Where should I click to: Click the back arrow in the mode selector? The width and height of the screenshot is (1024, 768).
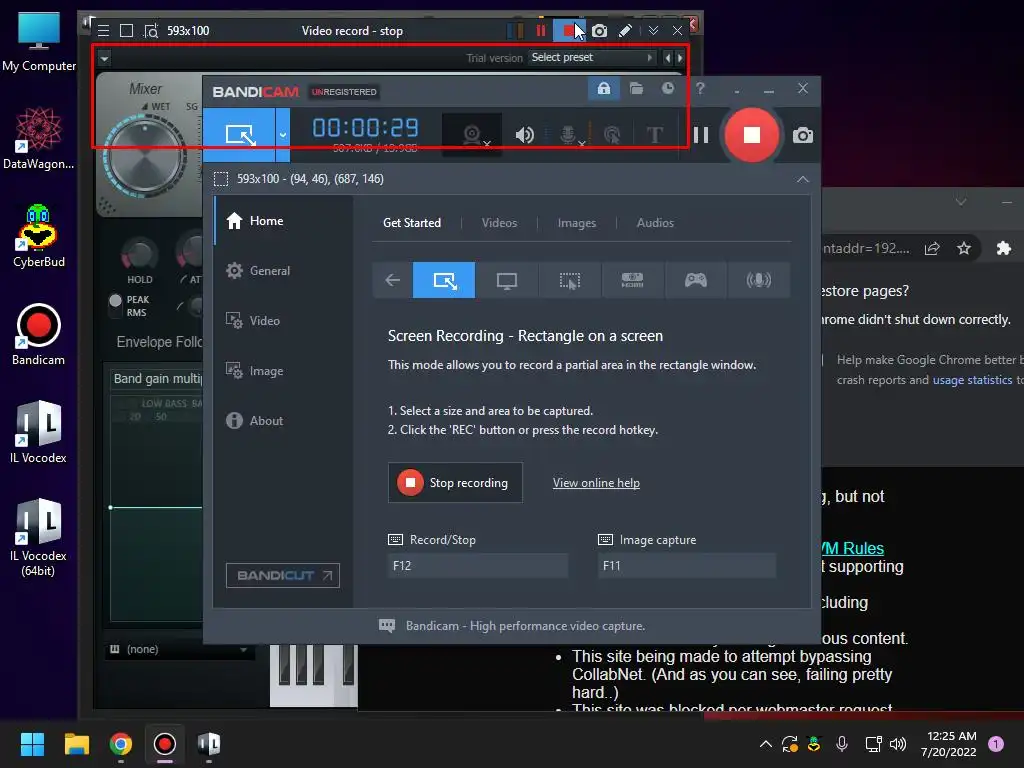pyautogui.click(x=392, y=280)
